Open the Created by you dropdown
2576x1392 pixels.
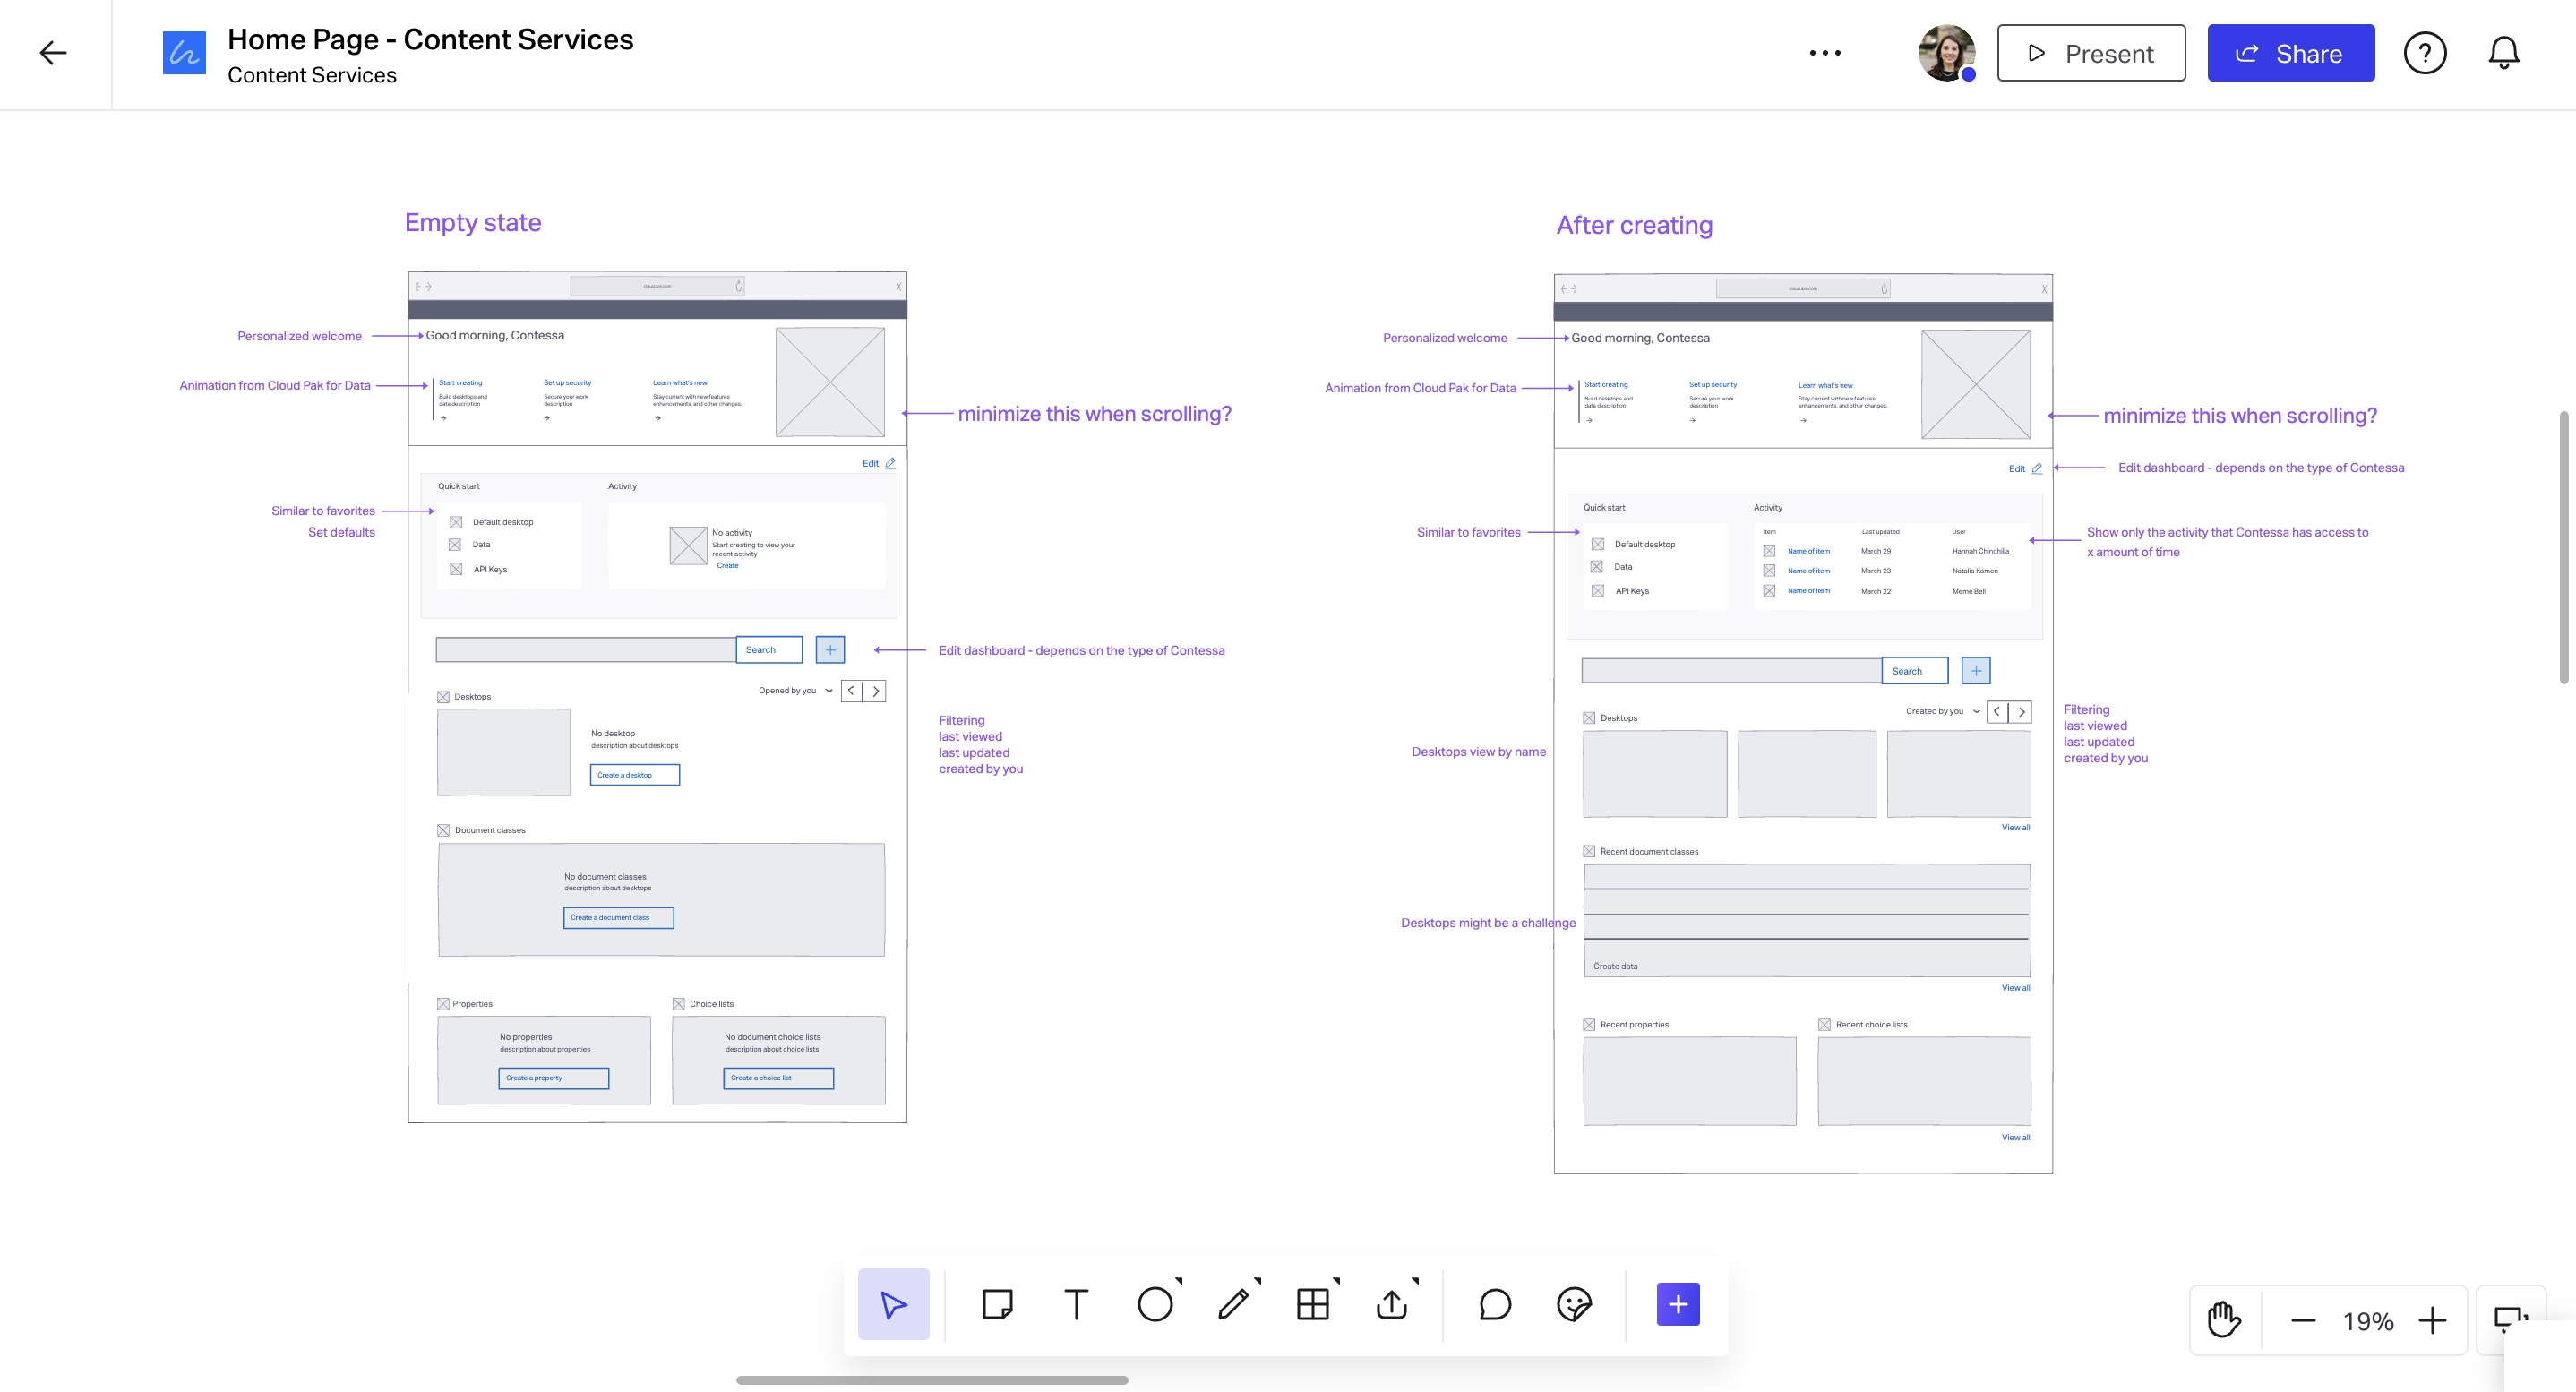[x=1942, y=712]
